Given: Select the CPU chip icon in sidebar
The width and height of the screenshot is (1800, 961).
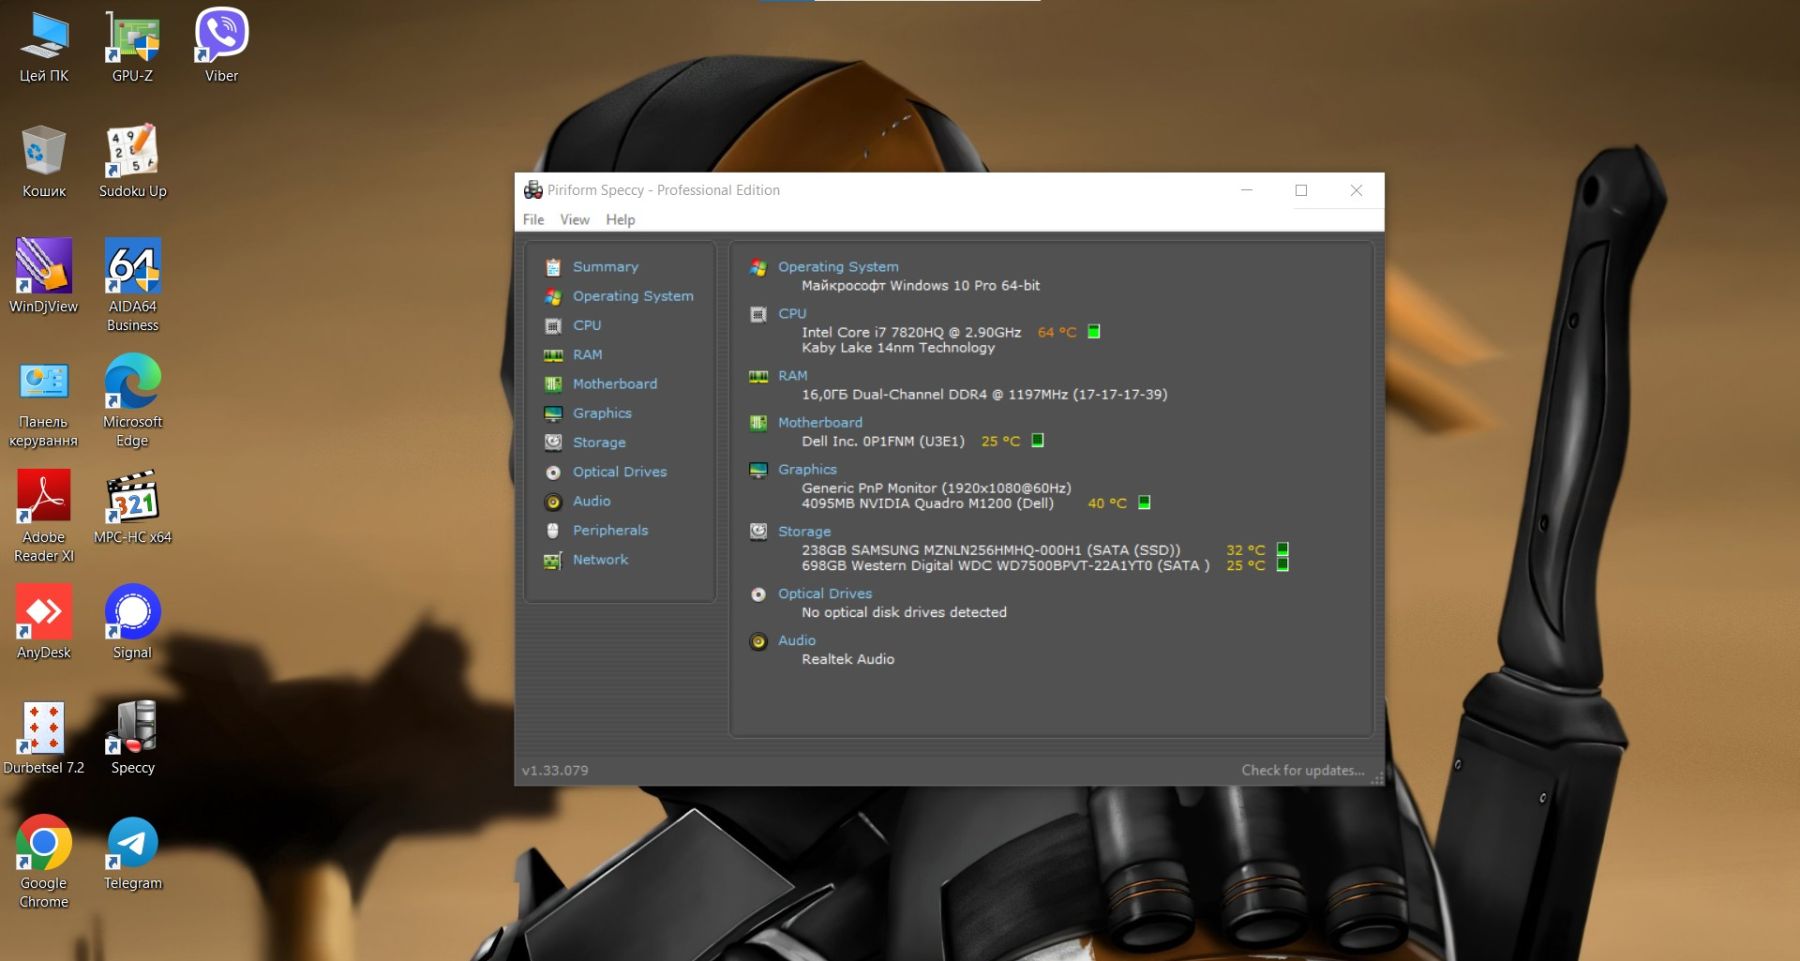Looking at the screenshot, I should (x=553, y=325).
